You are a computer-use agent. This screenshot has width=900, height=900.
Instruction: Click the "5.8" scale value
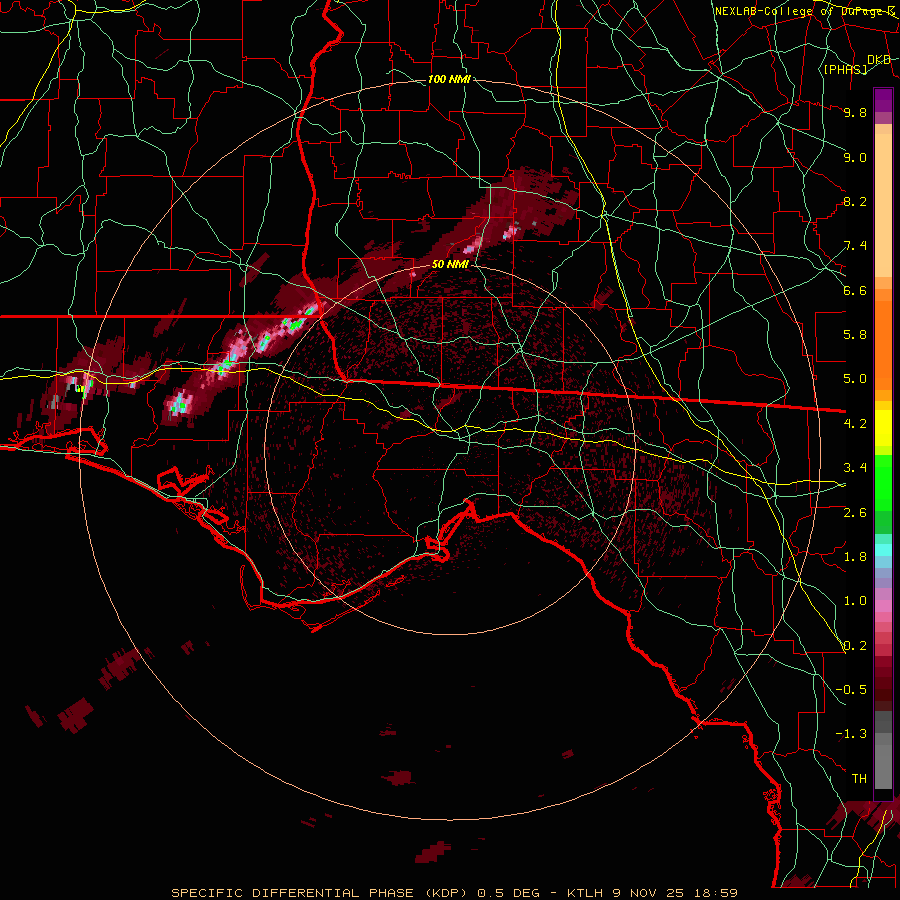[x=855, y=335]
